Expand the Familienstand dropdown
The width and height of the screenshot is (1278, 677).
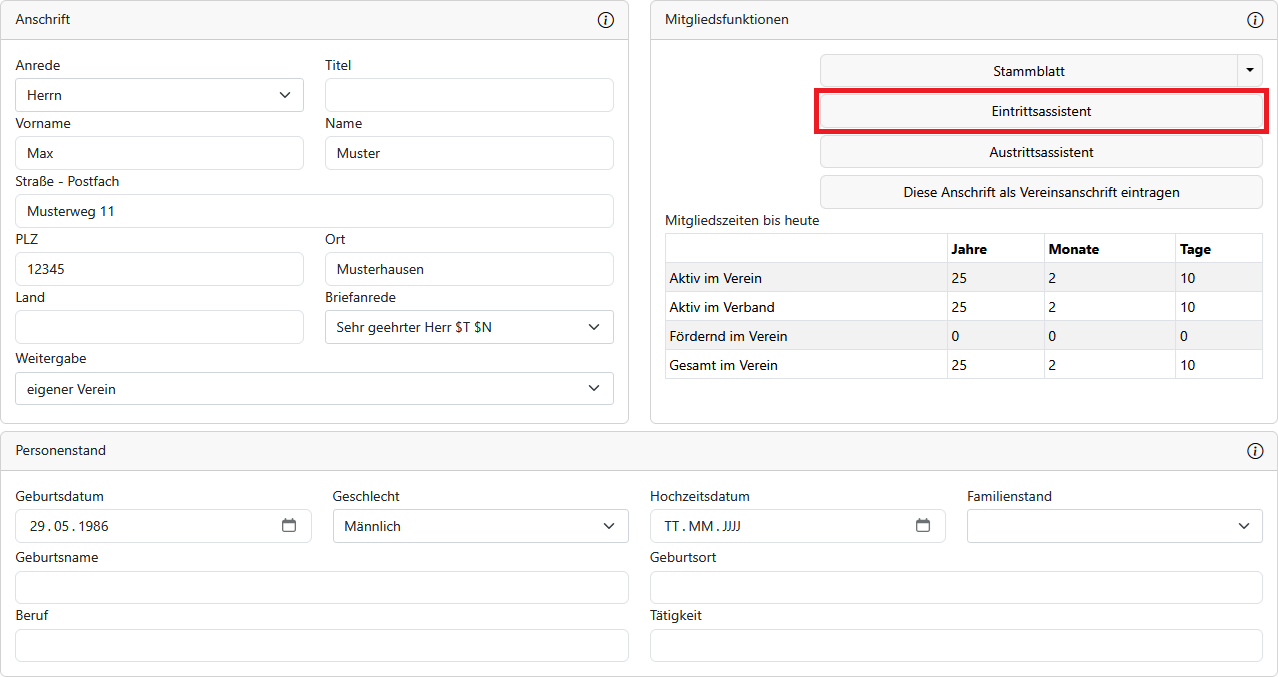(x=1114, y=526)
